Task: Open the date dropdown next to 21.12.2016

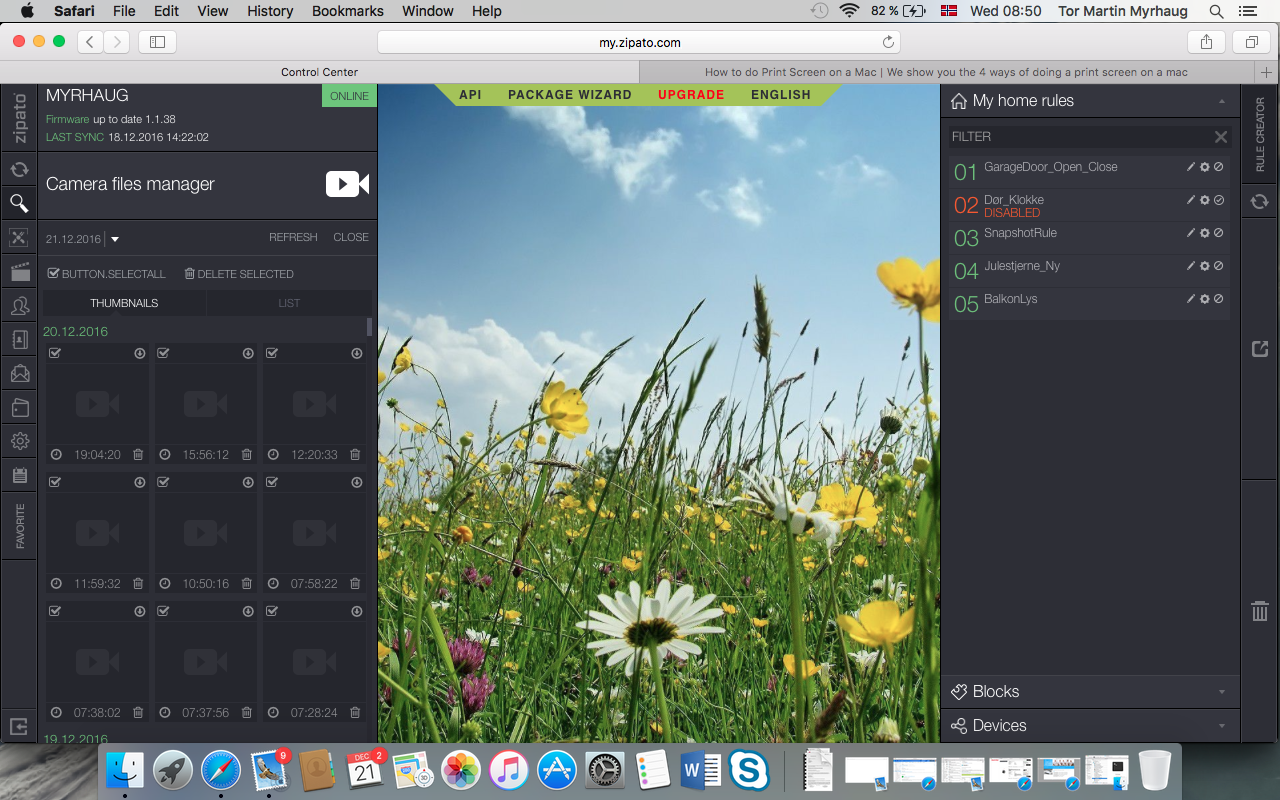Action: 115,239
